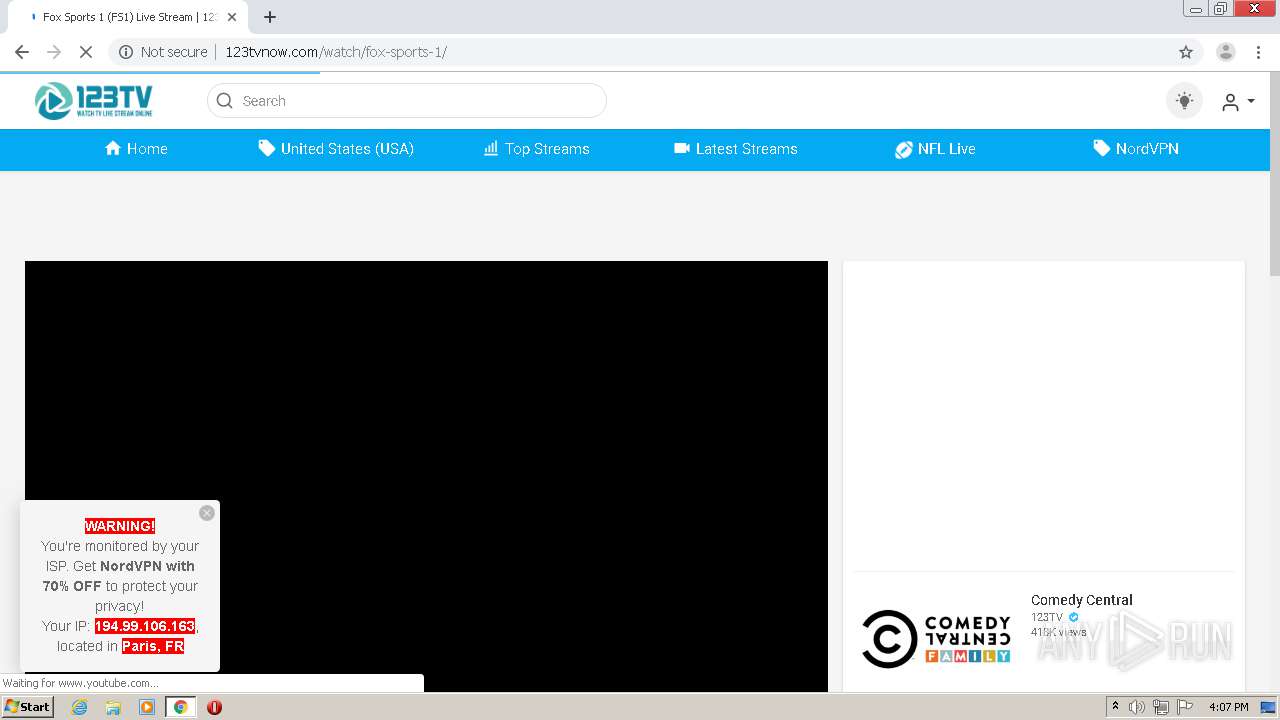Open the media player taskbar icon
1280x720 pixels.
pos(147,707)
